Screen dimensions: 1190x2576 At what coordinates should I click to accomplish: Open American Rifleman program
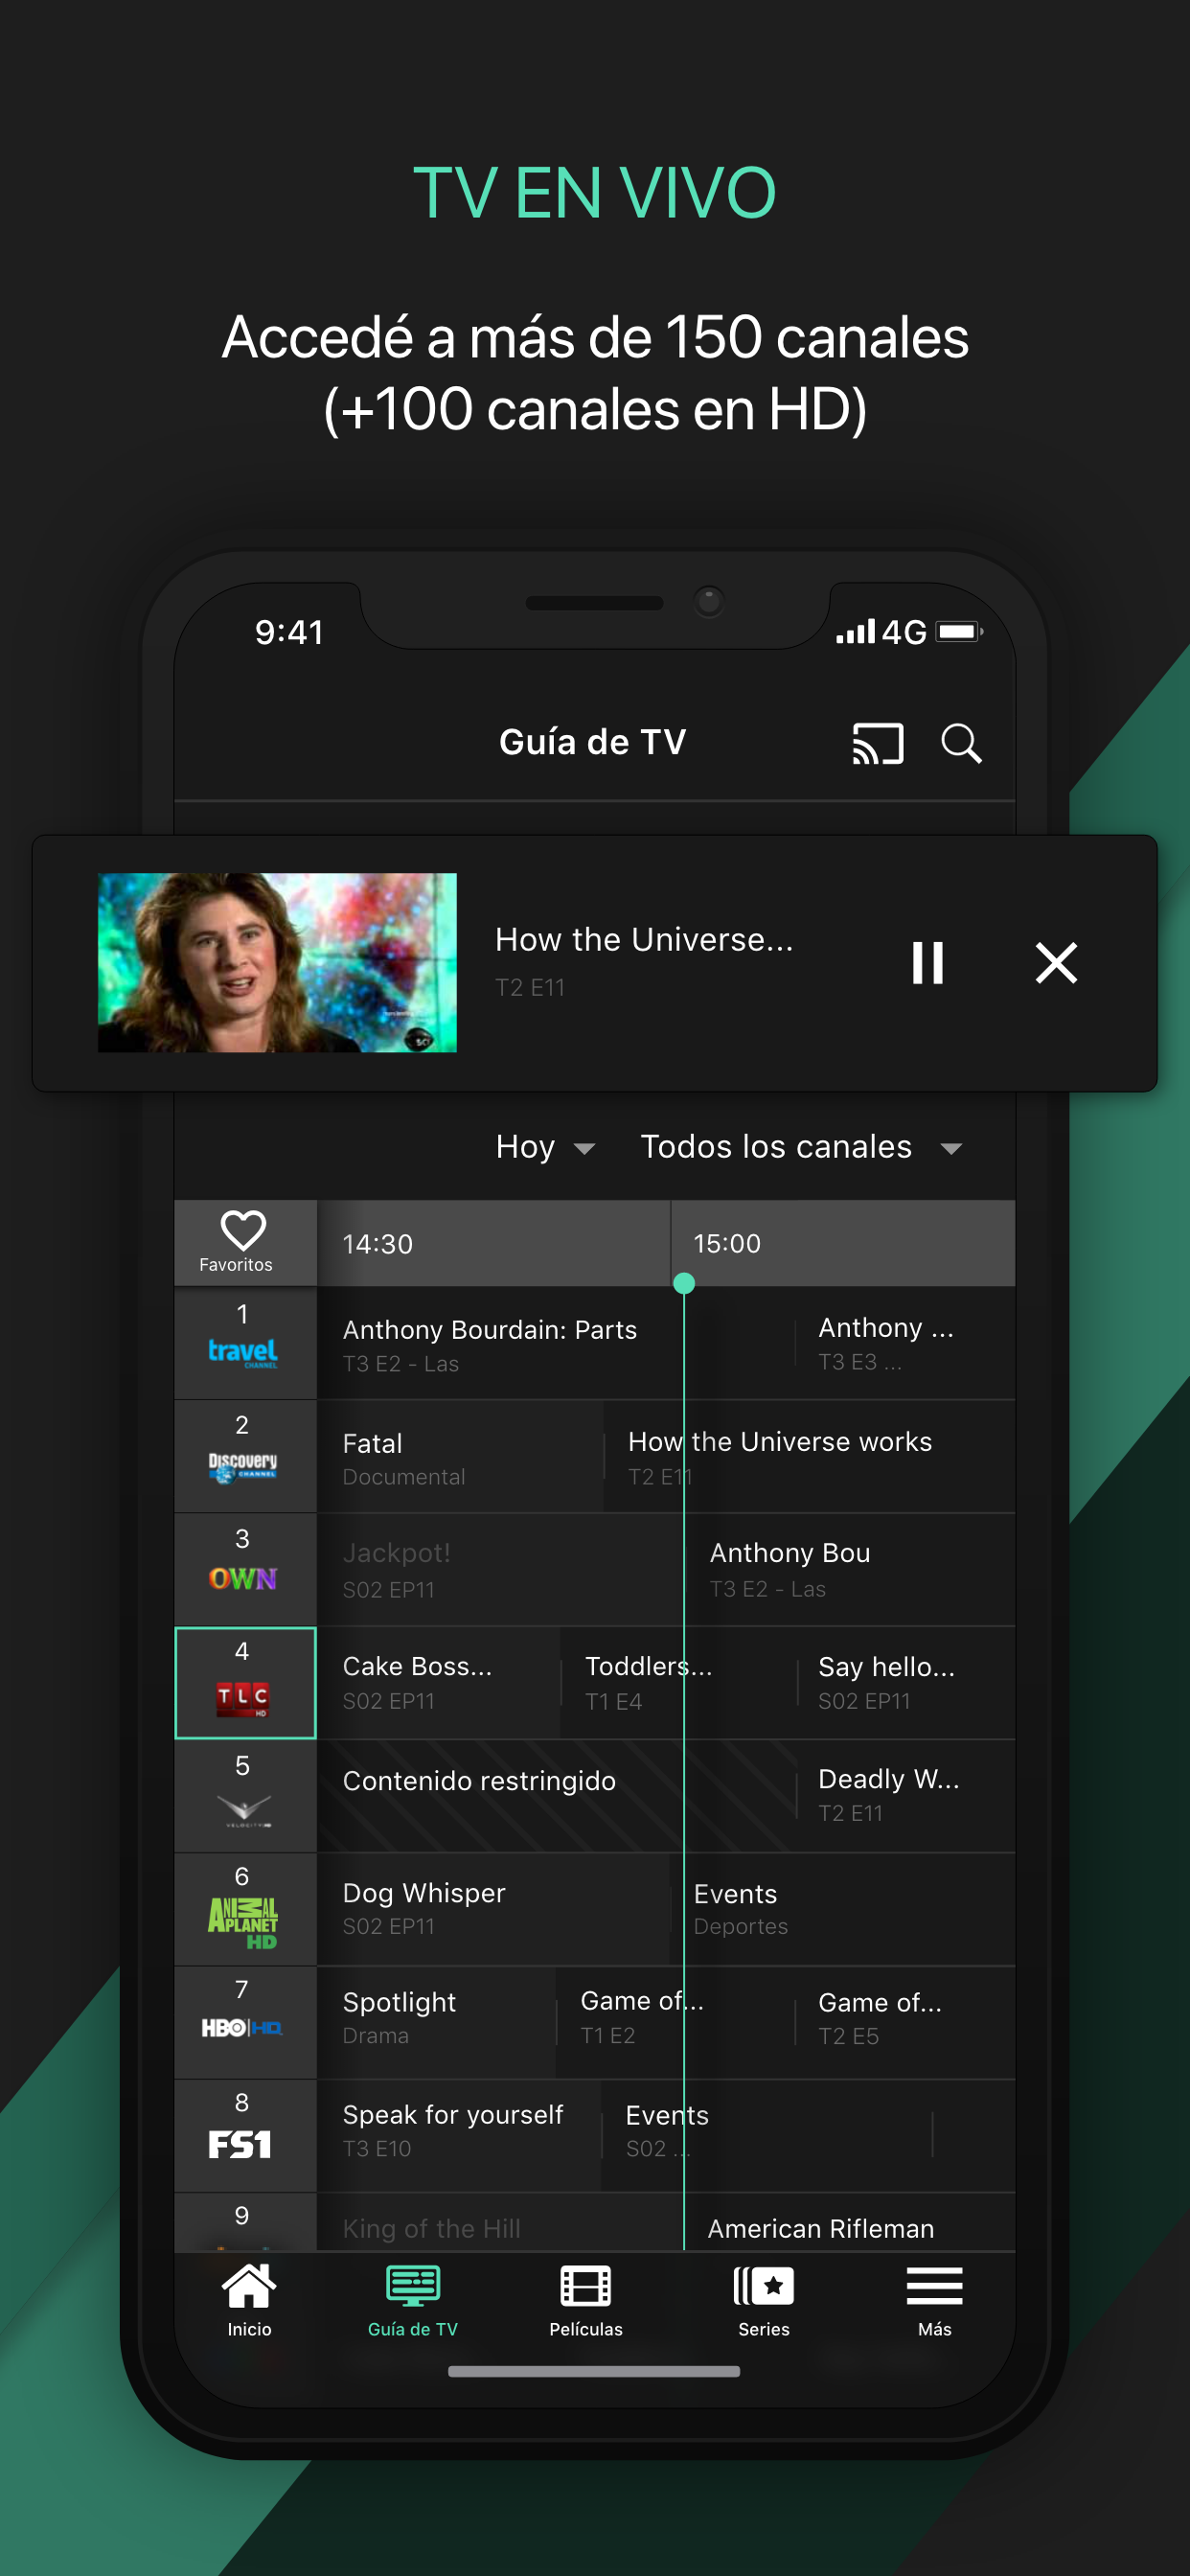pos(850,2222)
